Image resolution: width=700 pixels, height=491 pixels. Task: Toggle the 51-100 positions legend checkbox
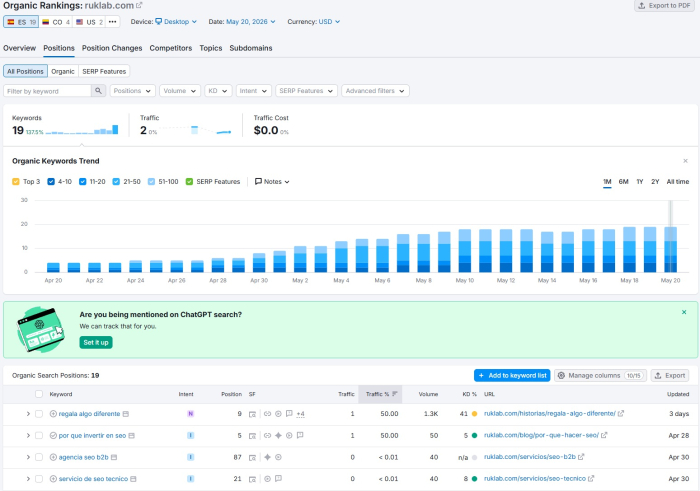tap(151, 182)
